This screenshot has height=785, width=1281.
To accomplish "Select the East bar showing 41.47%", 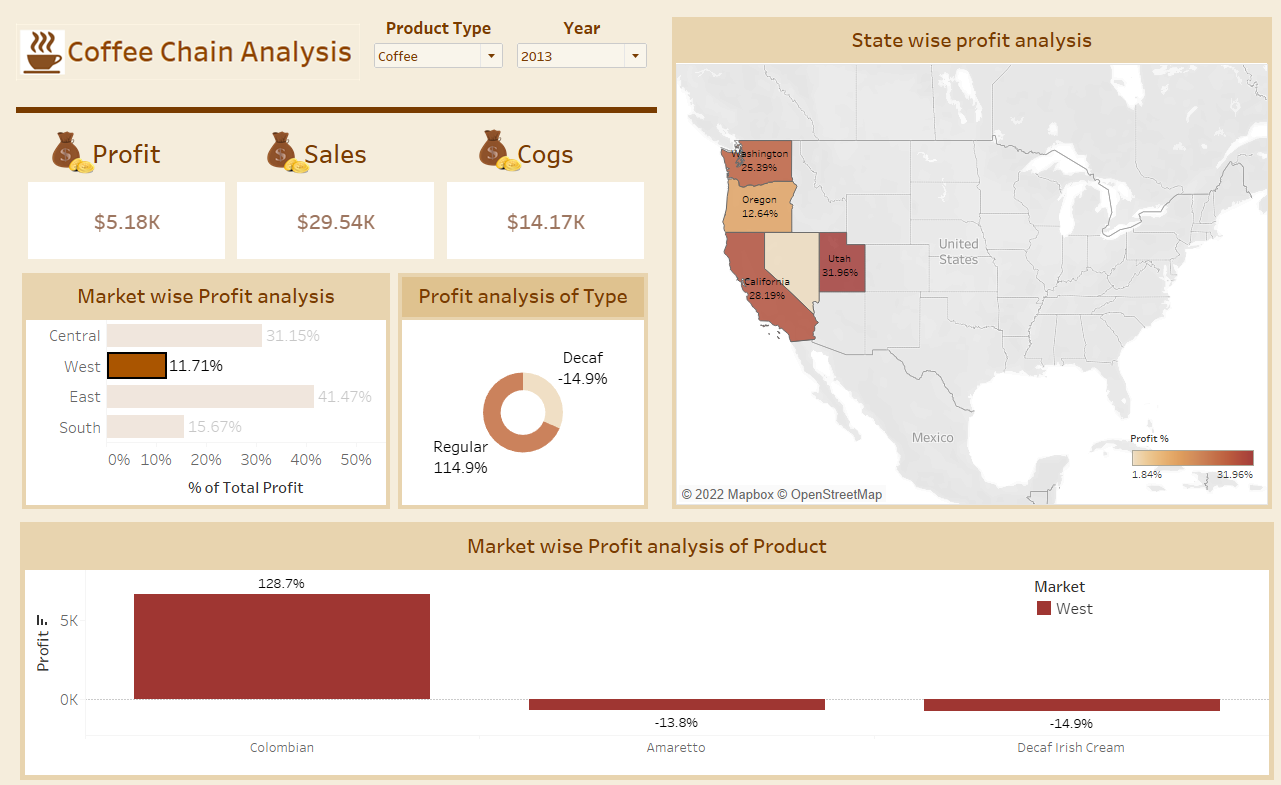I will coord(210,396).
